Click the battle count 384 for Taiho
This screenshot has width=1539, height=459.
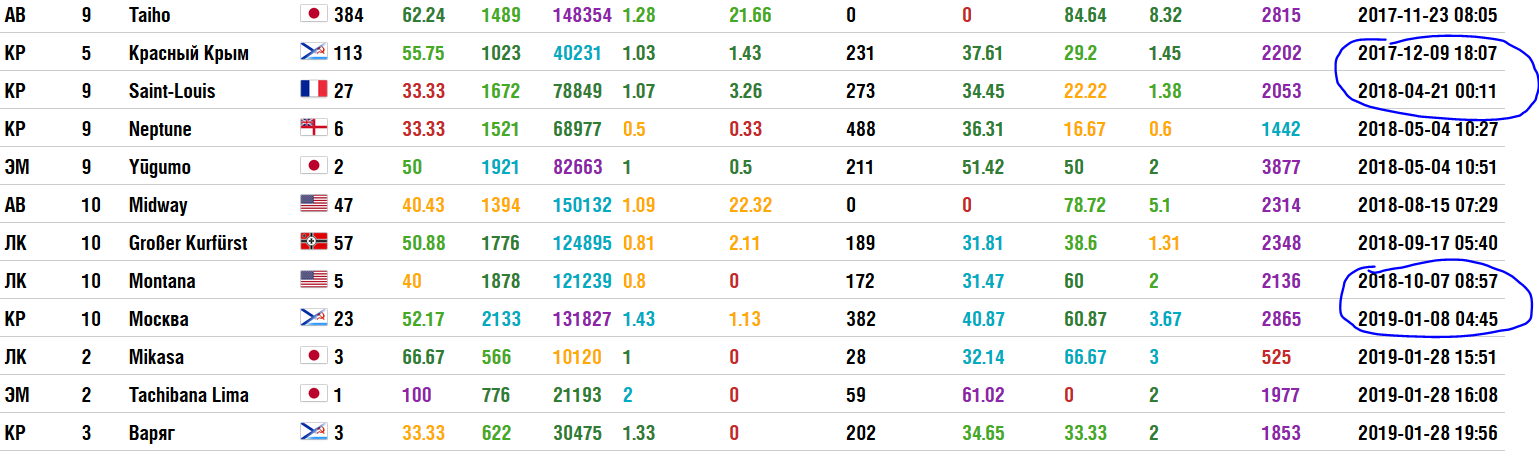pos(349,15)
